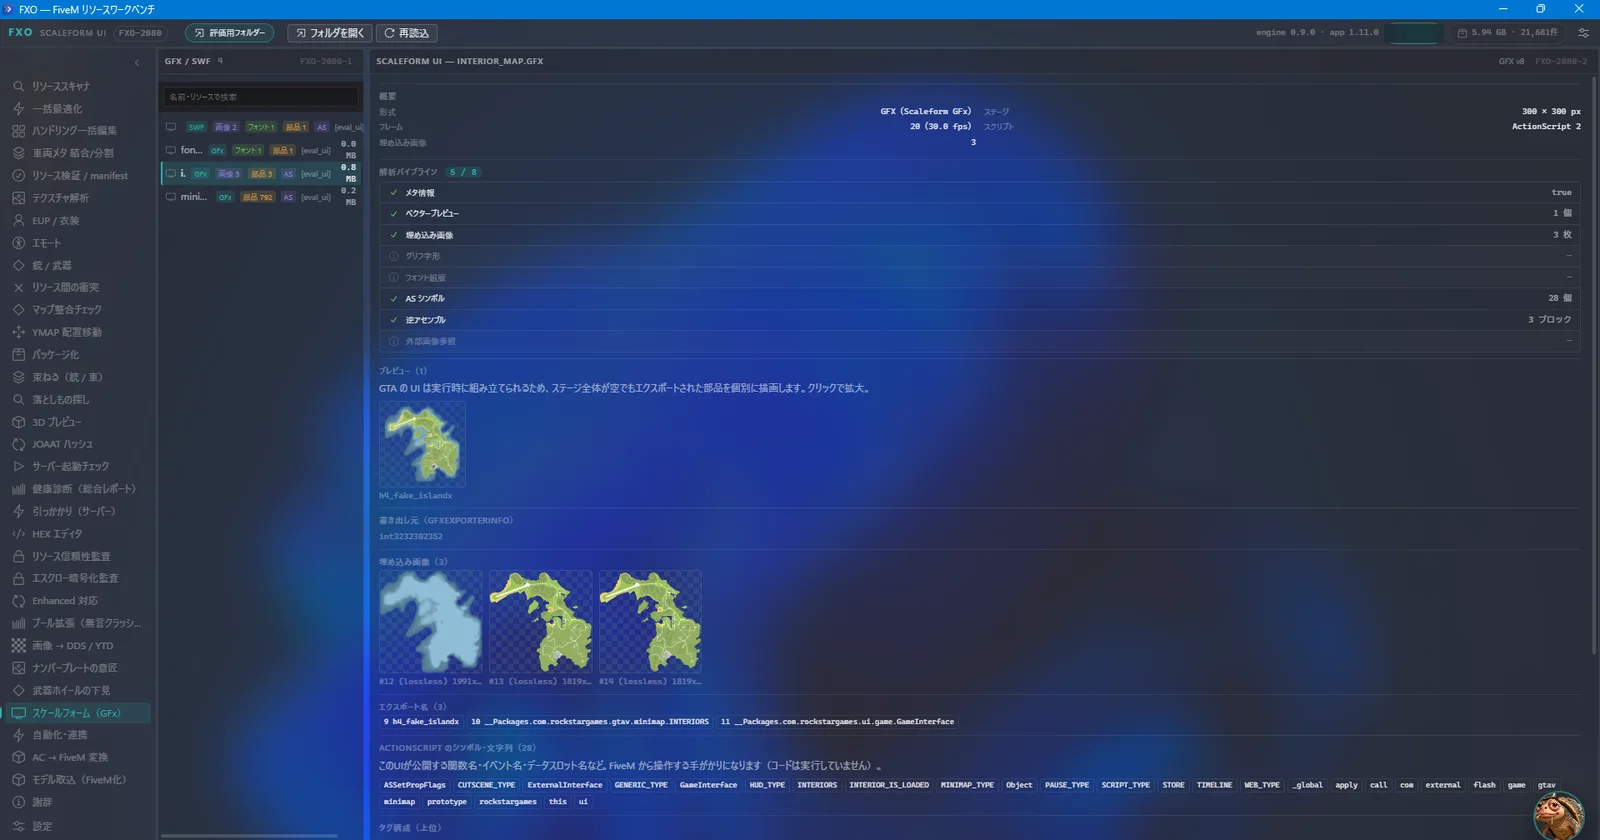Select the グリフ字形 pipeline row
The width and height of the screenshot is (1600, 840).
click(x=980, y=256)
